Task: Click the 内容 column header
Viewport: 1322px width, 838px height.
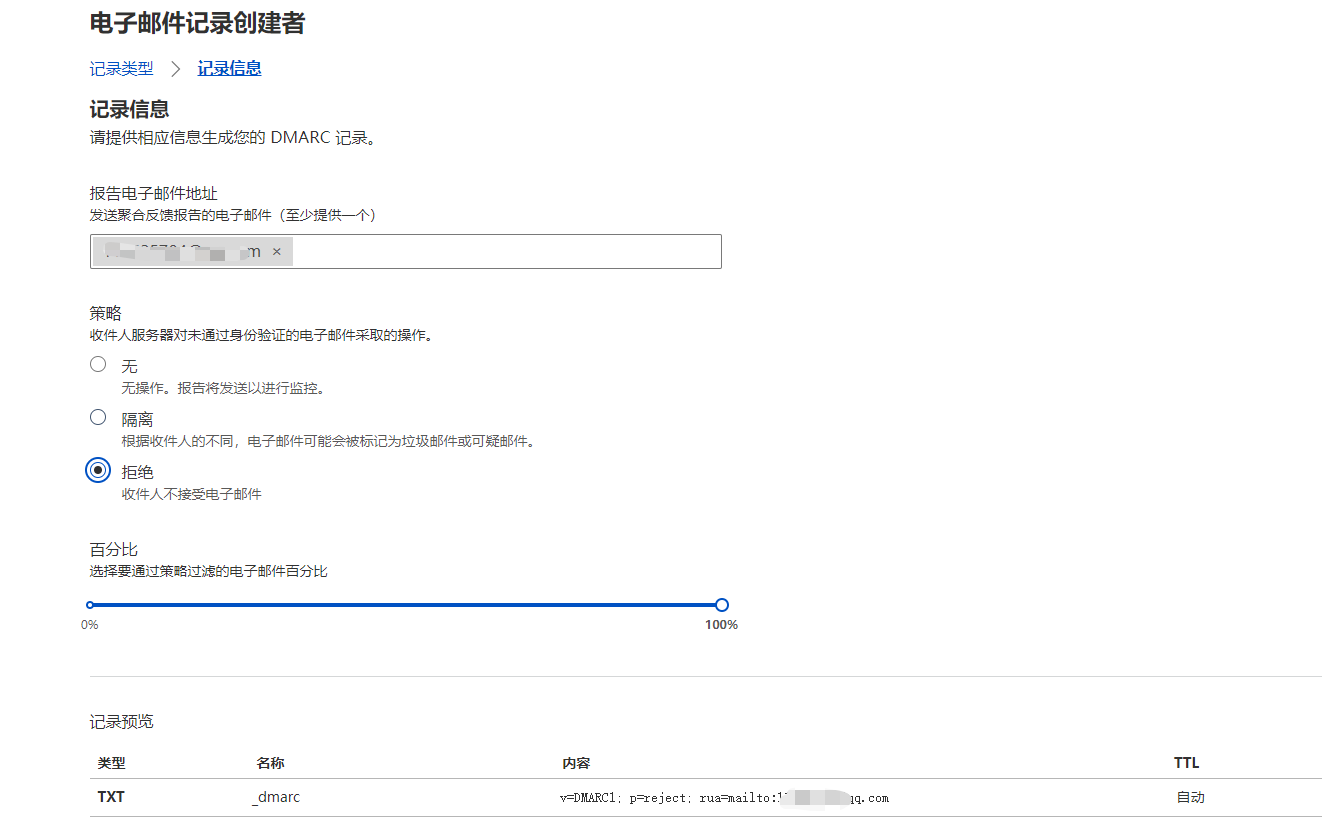Action: coord(576,763)
